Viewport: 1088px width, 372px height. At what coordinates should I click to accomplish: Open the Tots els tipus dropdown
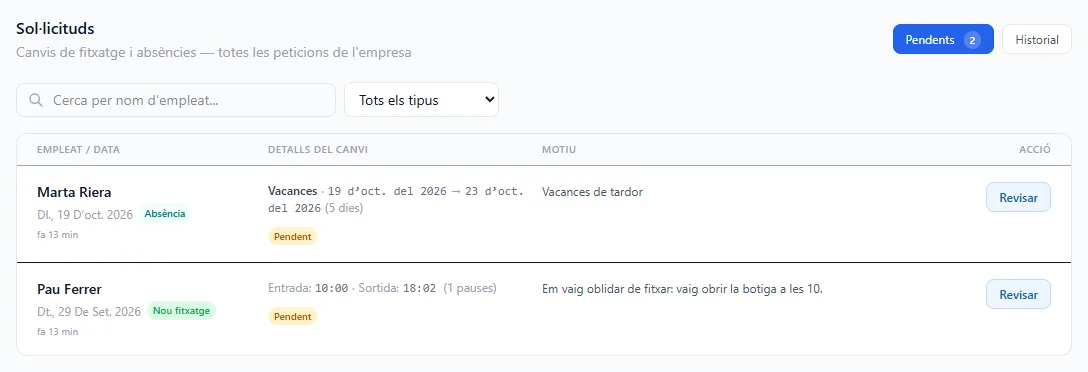421,100
